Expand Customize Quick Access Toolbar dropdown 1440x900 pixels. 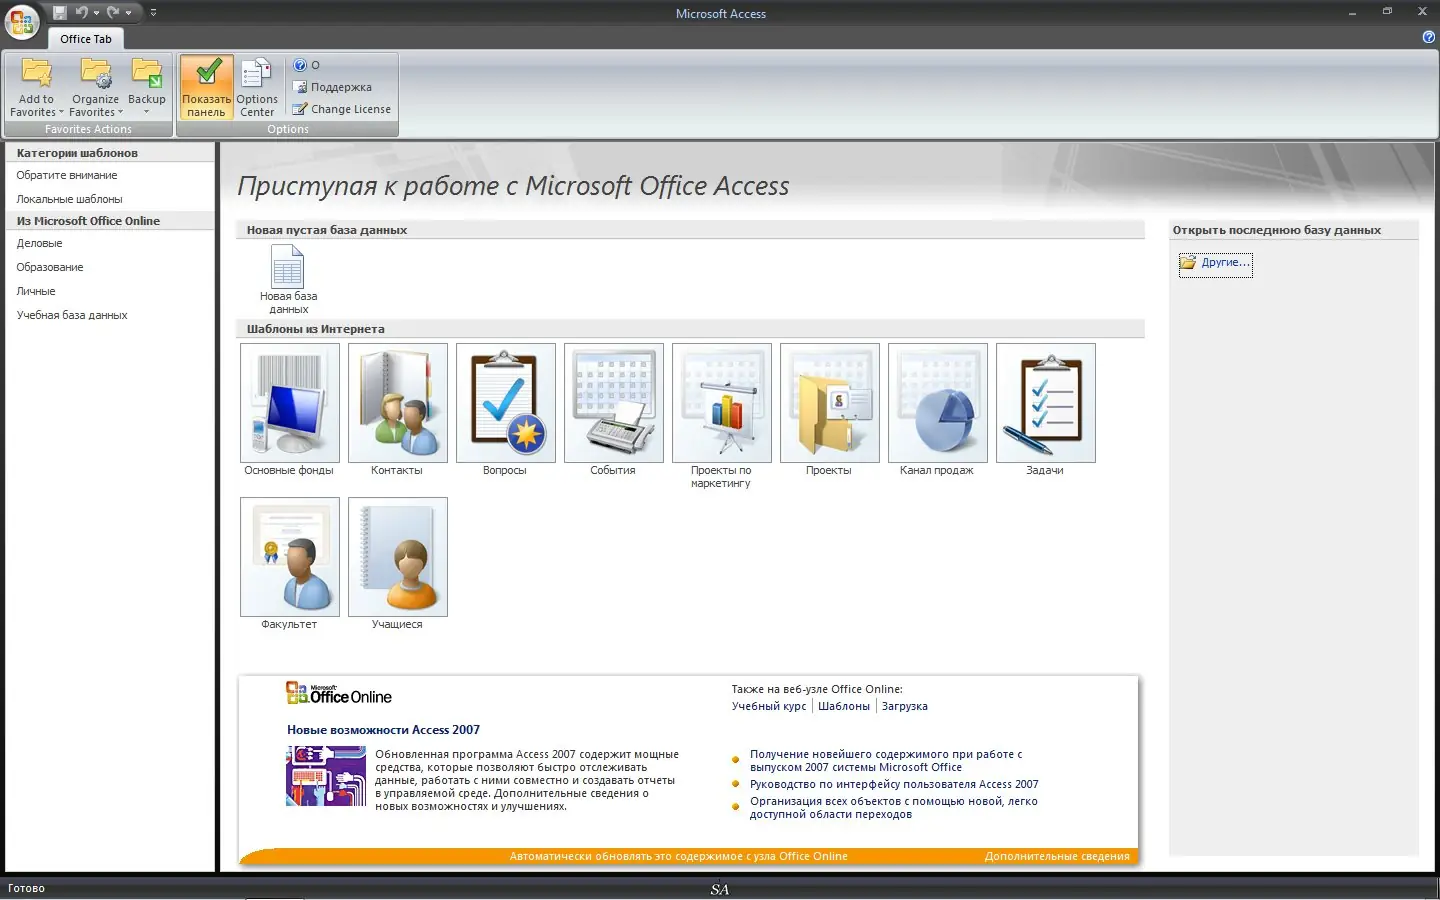(x=153, y=13)
